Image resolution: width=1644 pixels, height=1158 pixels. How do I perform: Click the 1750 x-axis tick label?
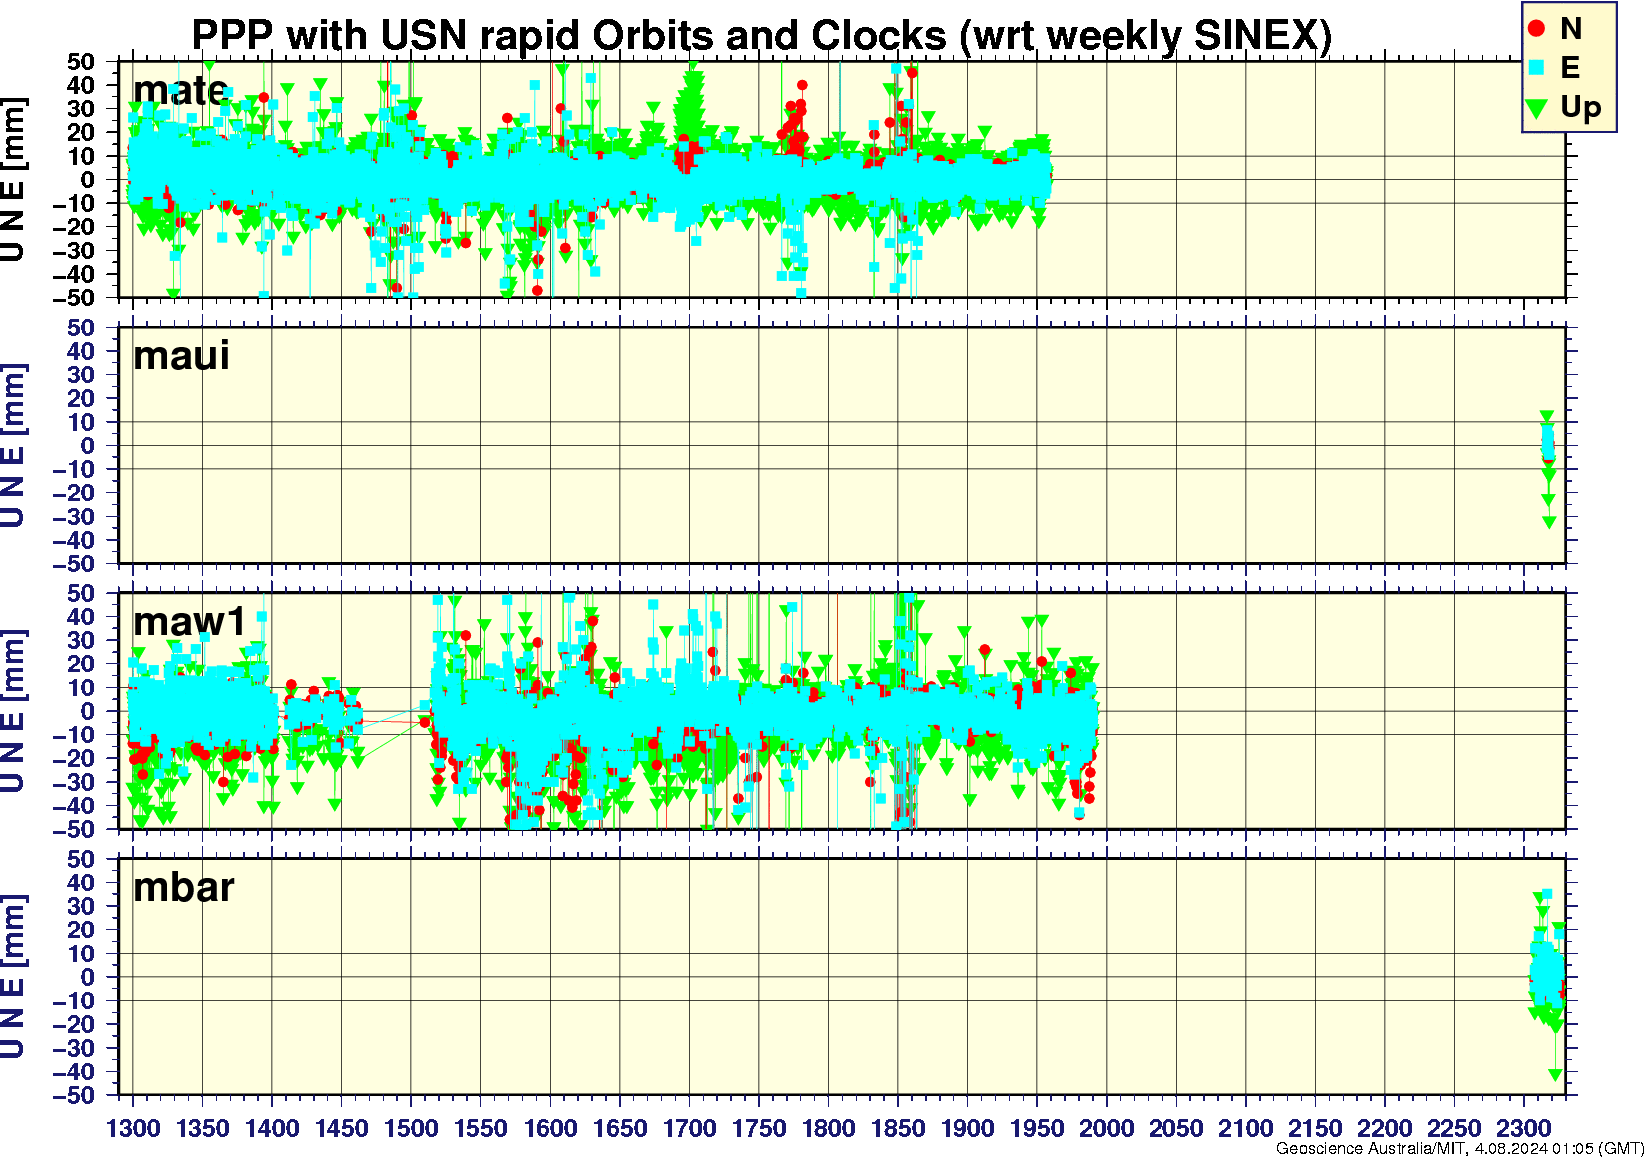(759, 1128)
